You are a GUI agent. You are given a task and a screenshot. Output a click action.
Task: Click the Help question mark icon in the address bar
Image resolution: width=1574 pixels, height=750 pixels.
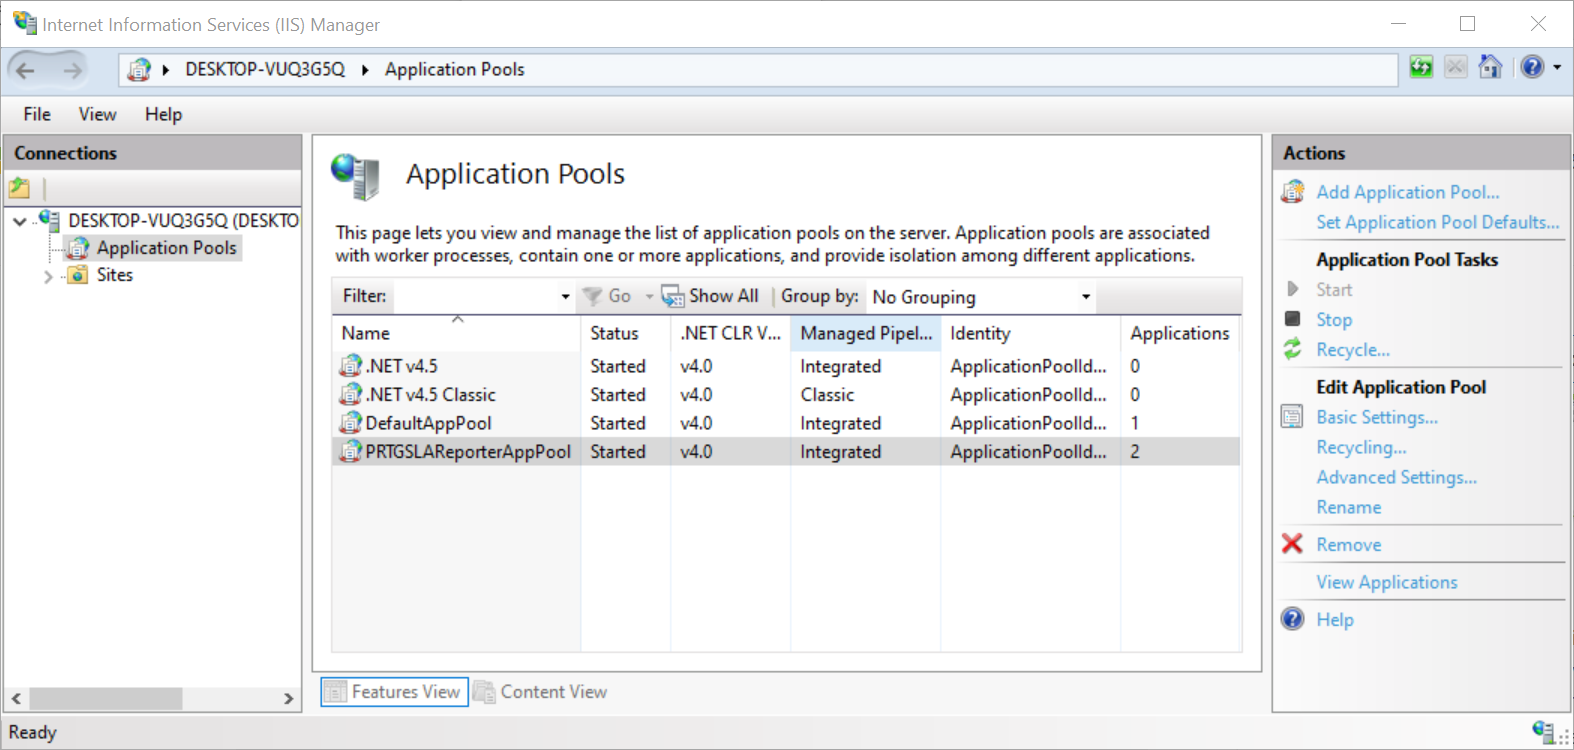pos(1532,67)
